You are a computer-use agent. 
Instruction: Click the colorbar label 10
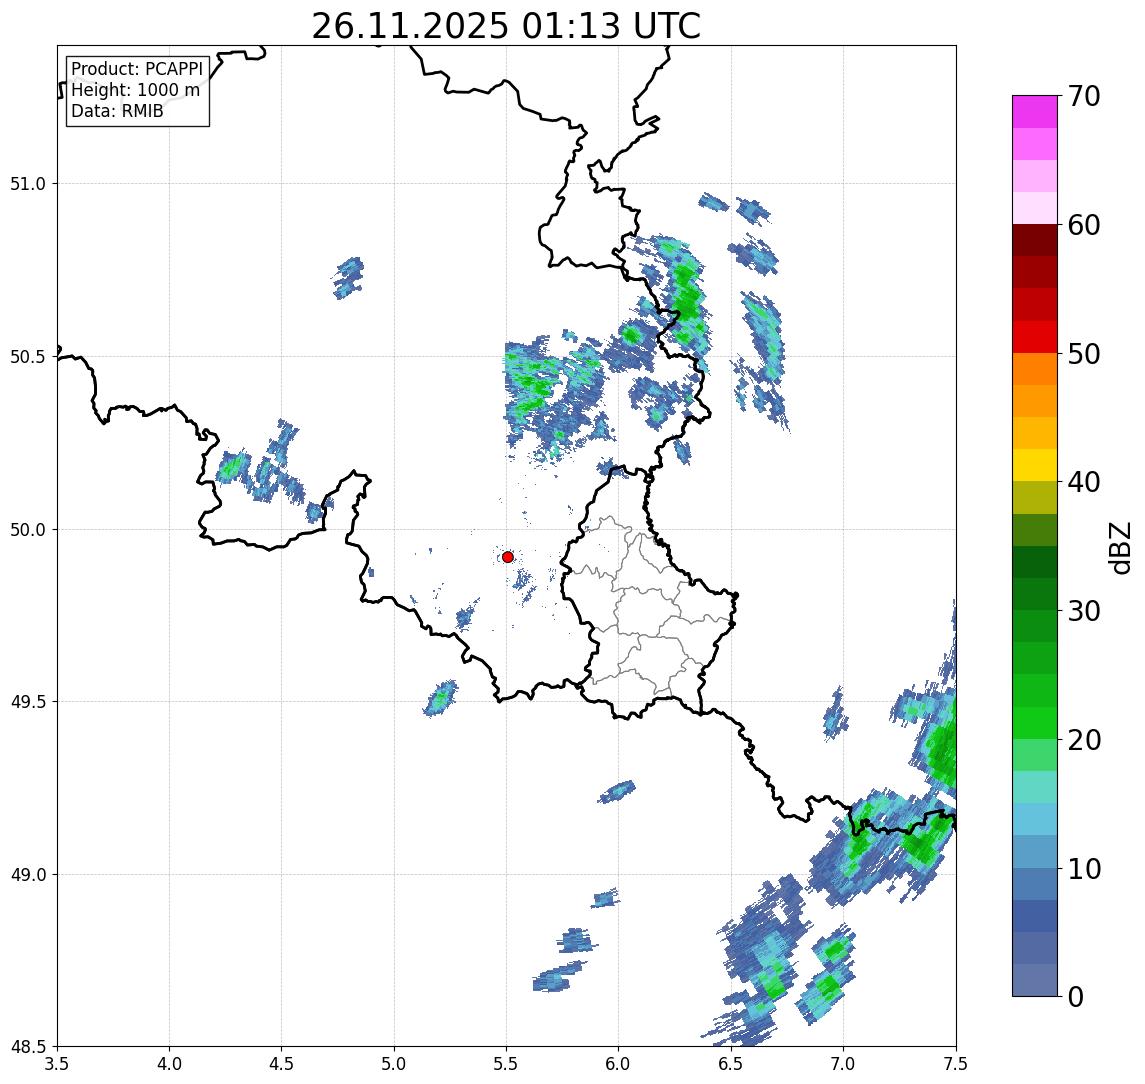coord(1083,869)
